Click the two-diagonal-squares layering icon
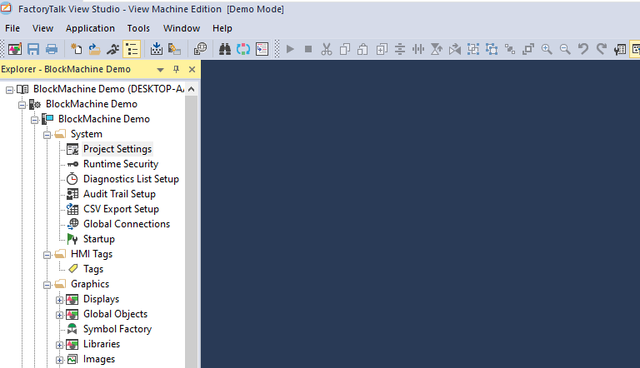Viewport: 640px width, 368px height. (x=510, y=49)
